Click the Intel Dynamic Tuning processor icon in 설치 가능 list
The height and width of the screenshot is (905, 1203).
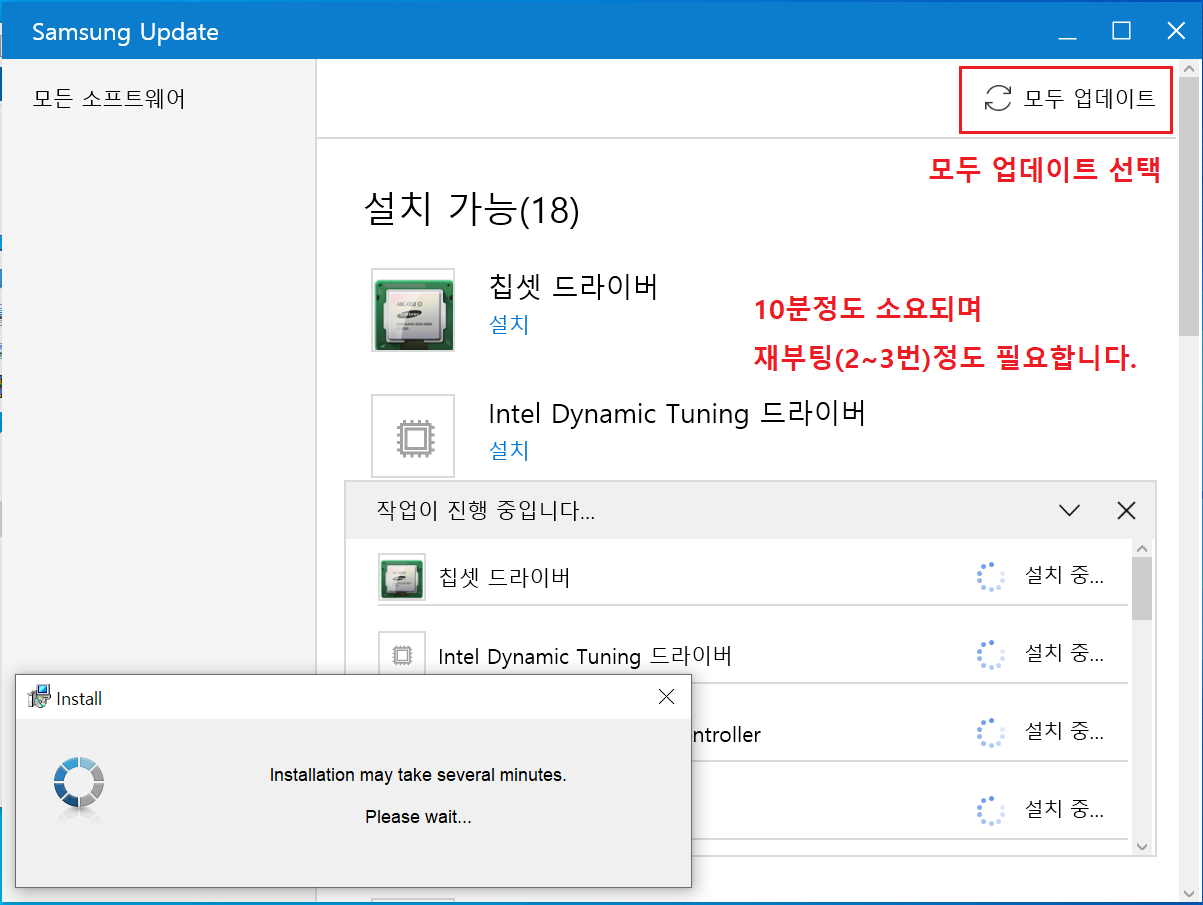pyautogui.click(x=413, y=435)
